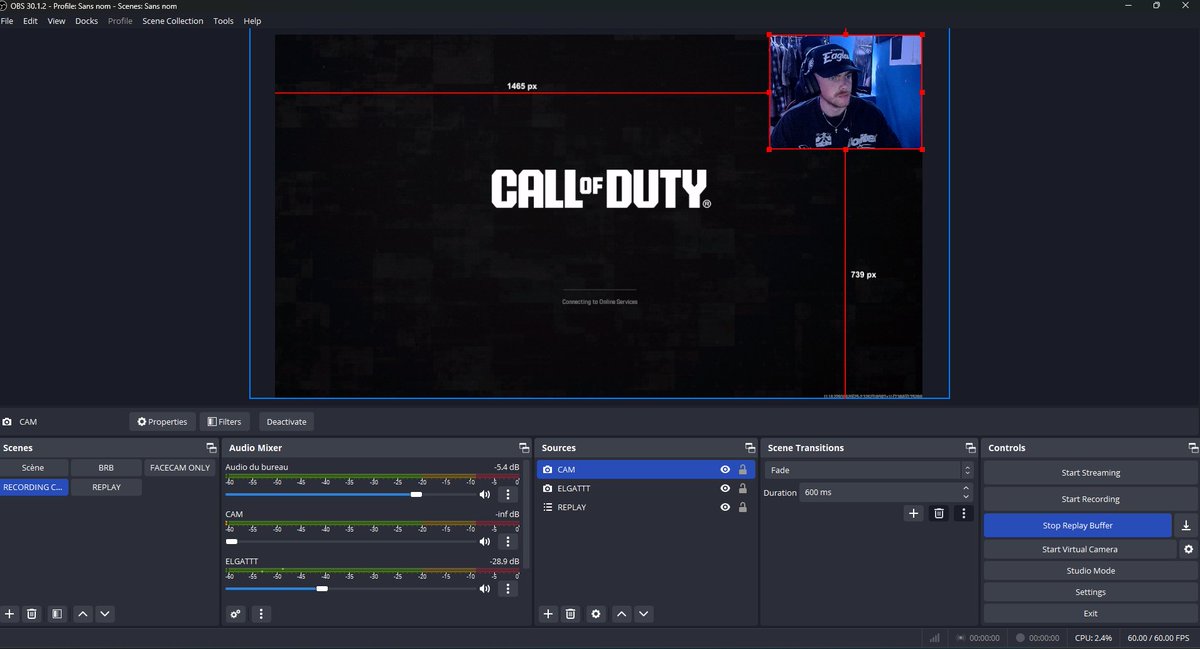Toggle visibility eye of ELGATTT source

pos(725,488)
